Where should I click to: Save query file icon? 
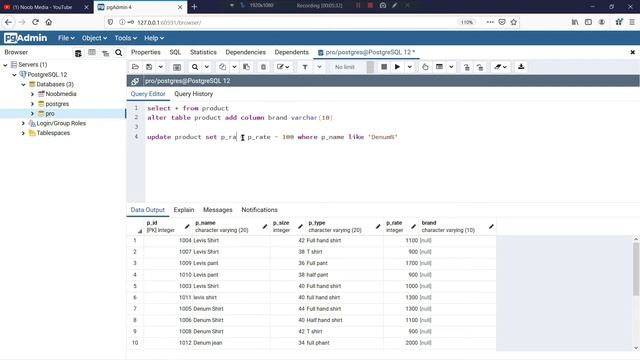(x=149, y=67)
